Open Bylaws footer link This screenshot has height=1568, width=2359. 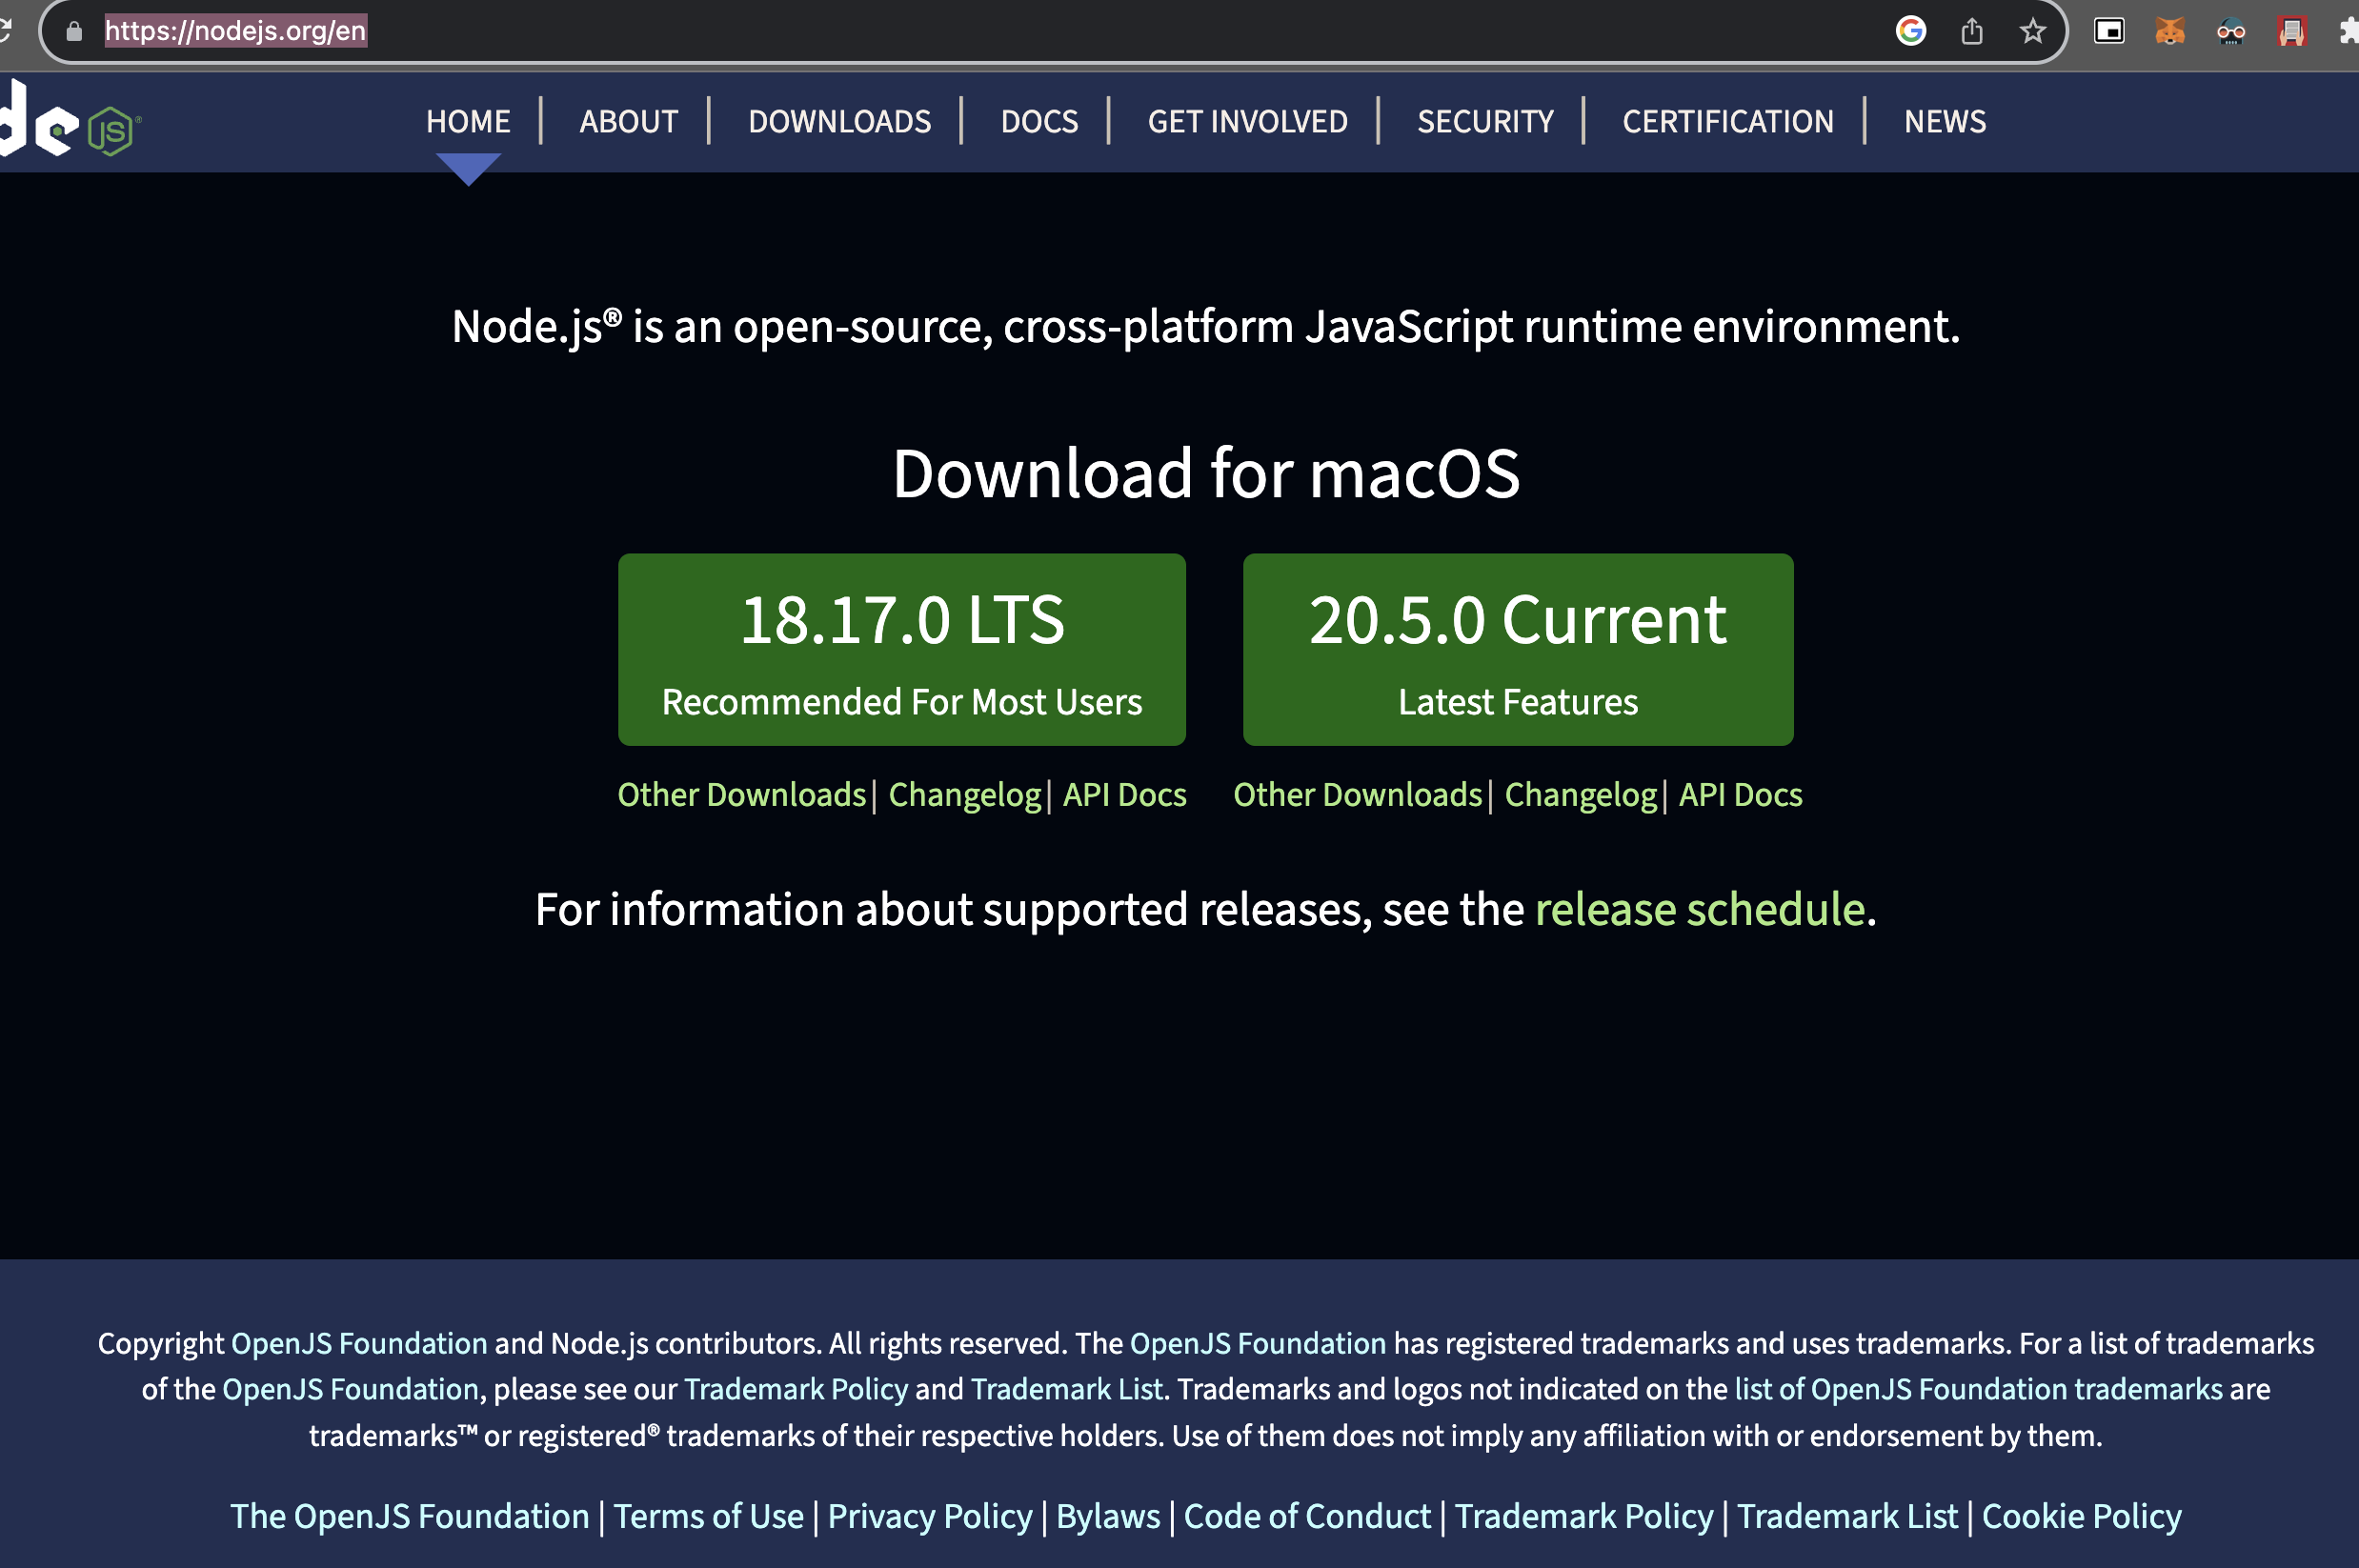(1108, 1517)
